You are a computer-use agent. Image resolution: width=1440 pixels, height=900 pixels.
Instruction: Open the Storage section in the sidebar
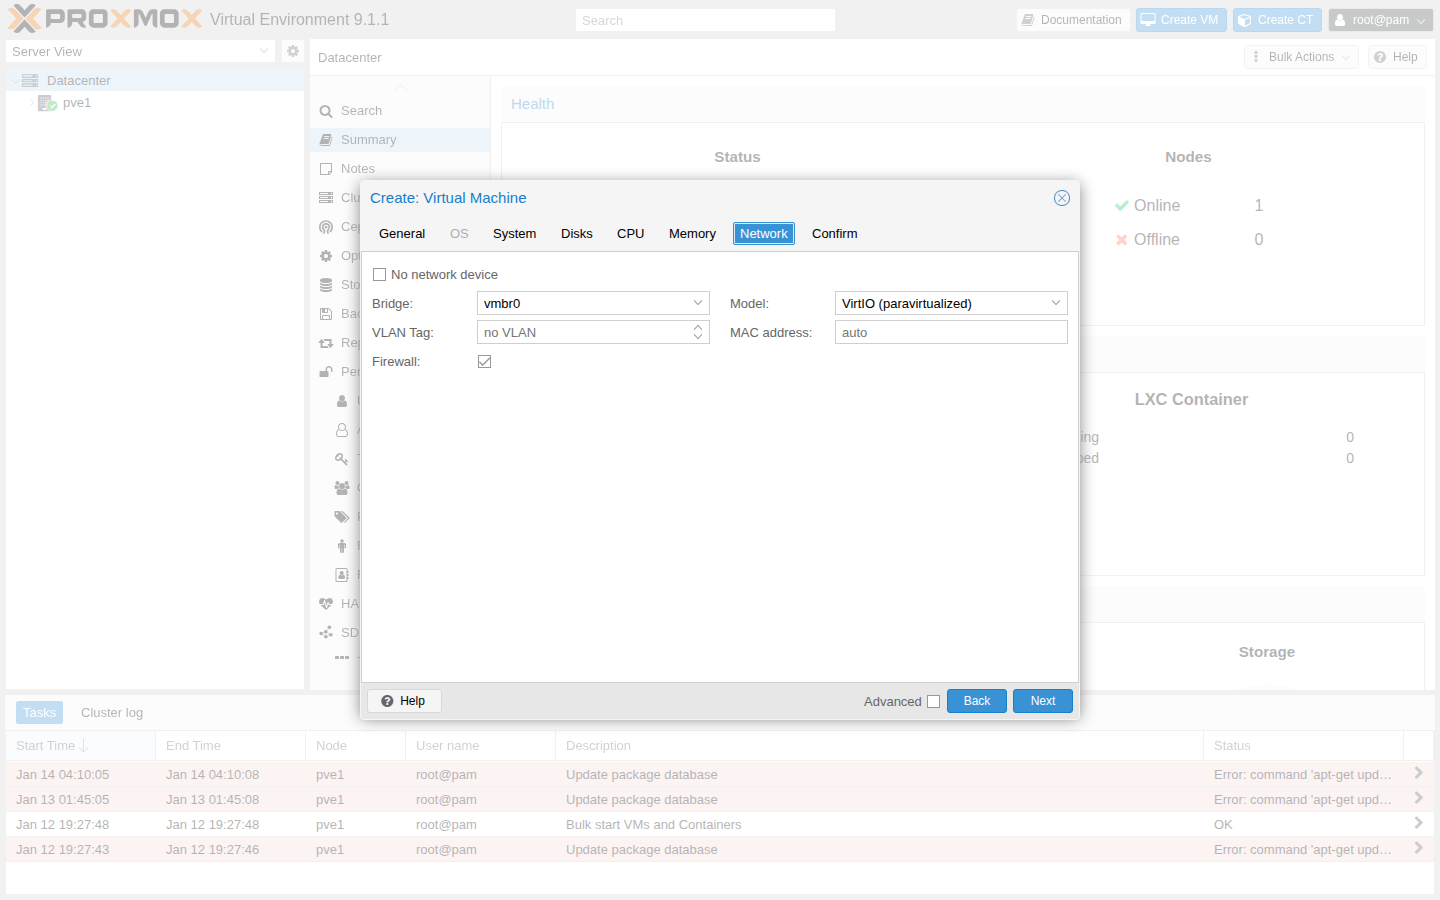tap(326, 284)
